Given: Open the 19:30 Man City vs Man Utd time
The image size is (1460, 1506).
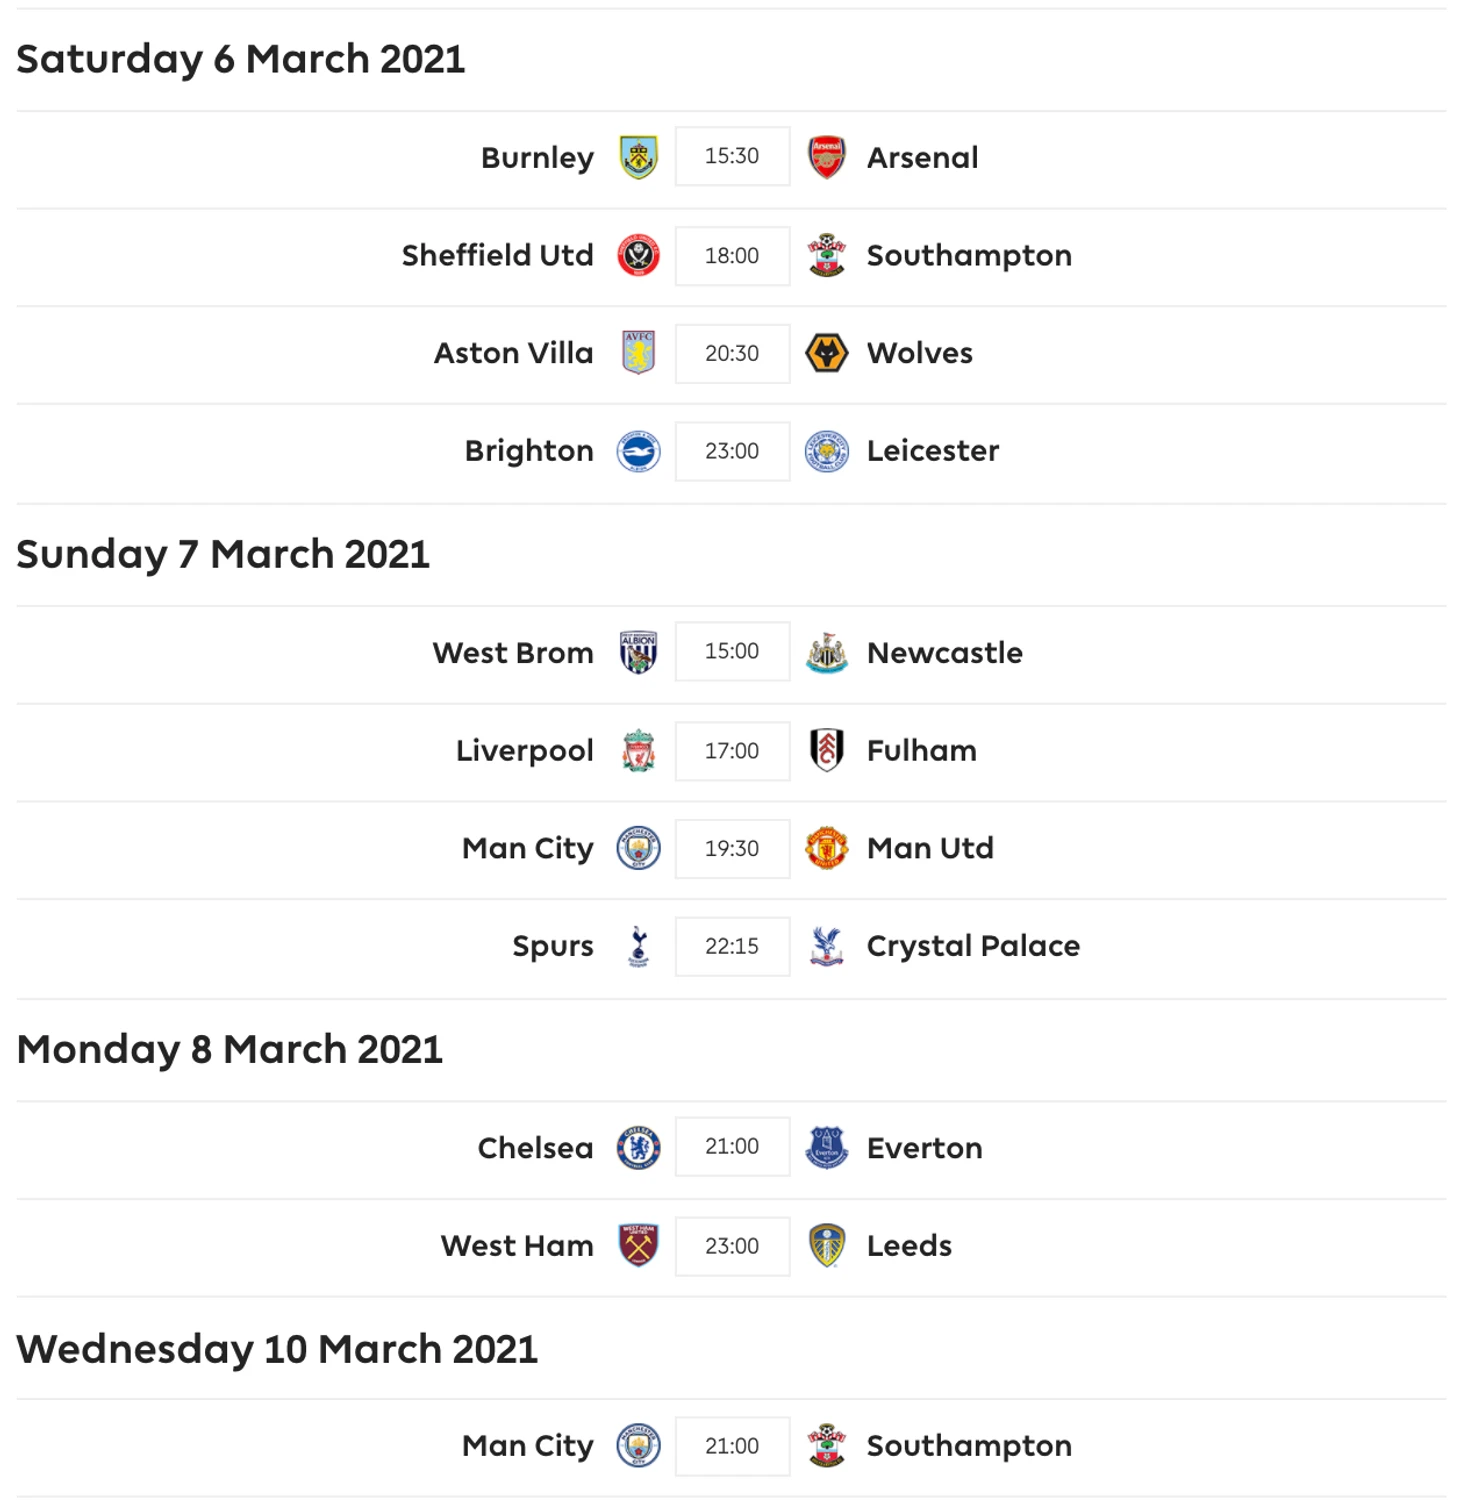Looking at the screenshot, I should pos(732,848).
